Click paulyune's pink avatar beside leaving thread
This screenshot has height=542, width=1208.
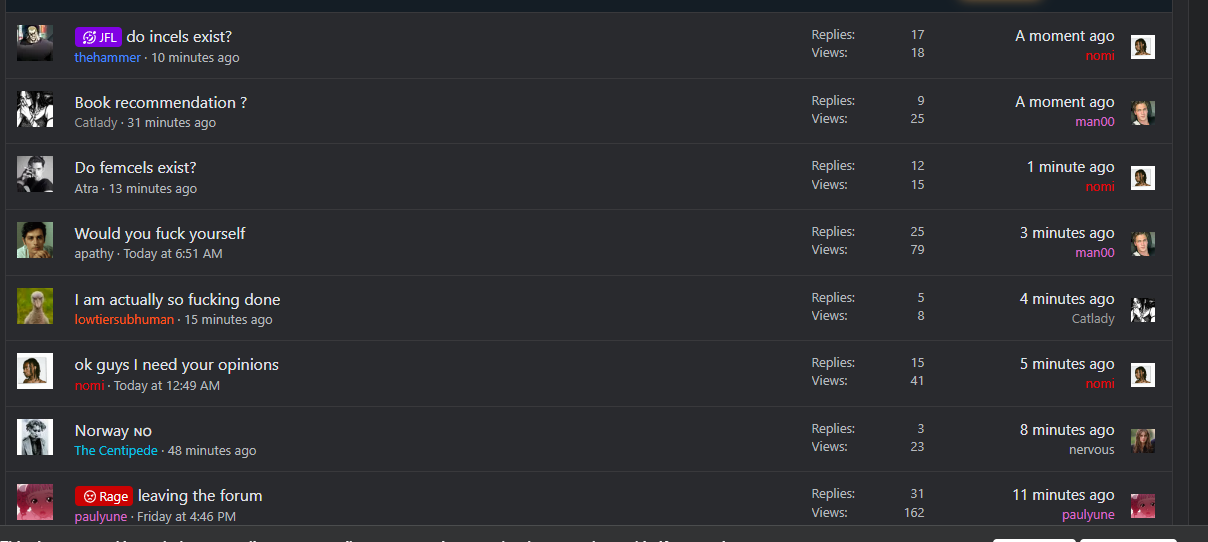click(35, 502)
